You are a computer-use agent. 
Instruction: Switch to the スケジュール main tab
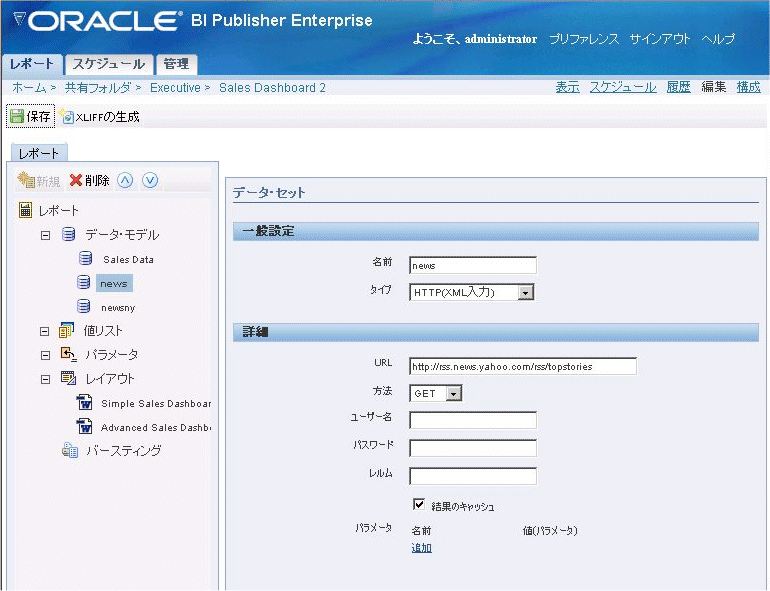109,64
